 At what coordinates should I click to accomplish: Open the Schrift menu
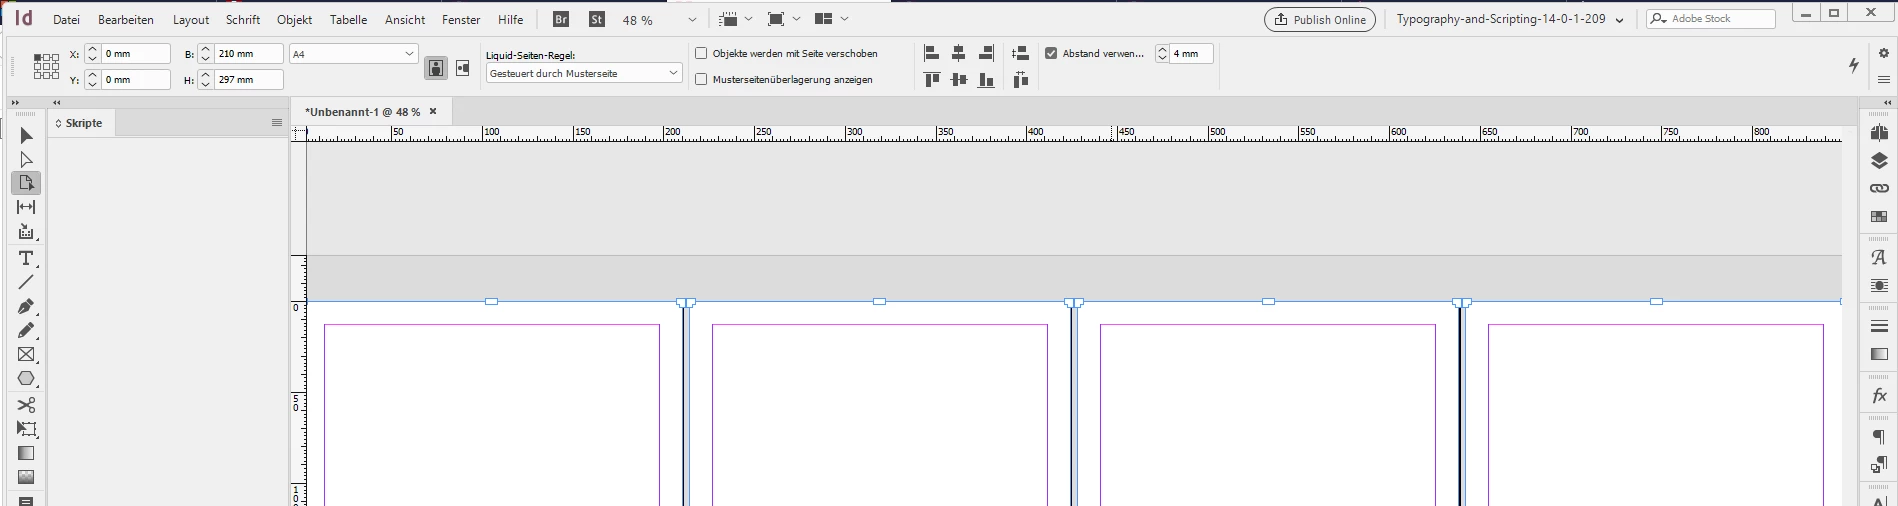click(243, 20)
